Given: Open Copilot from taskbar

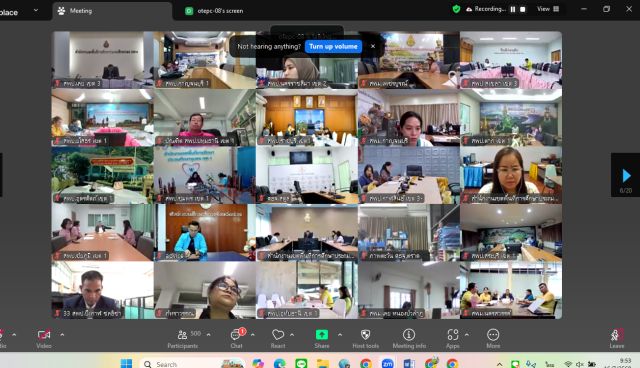Looking at the screenshot, I should pyautogui.click(x=258, y=363).
